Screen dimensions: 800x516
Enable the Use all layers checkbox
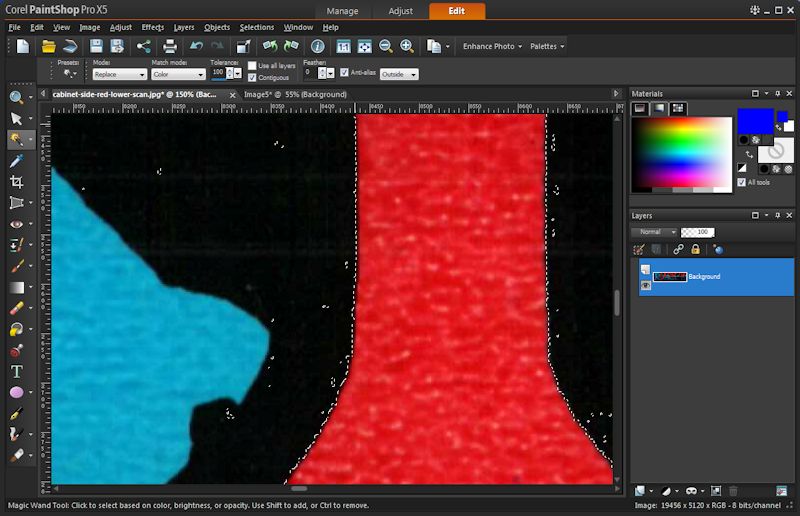coord(253,65)
